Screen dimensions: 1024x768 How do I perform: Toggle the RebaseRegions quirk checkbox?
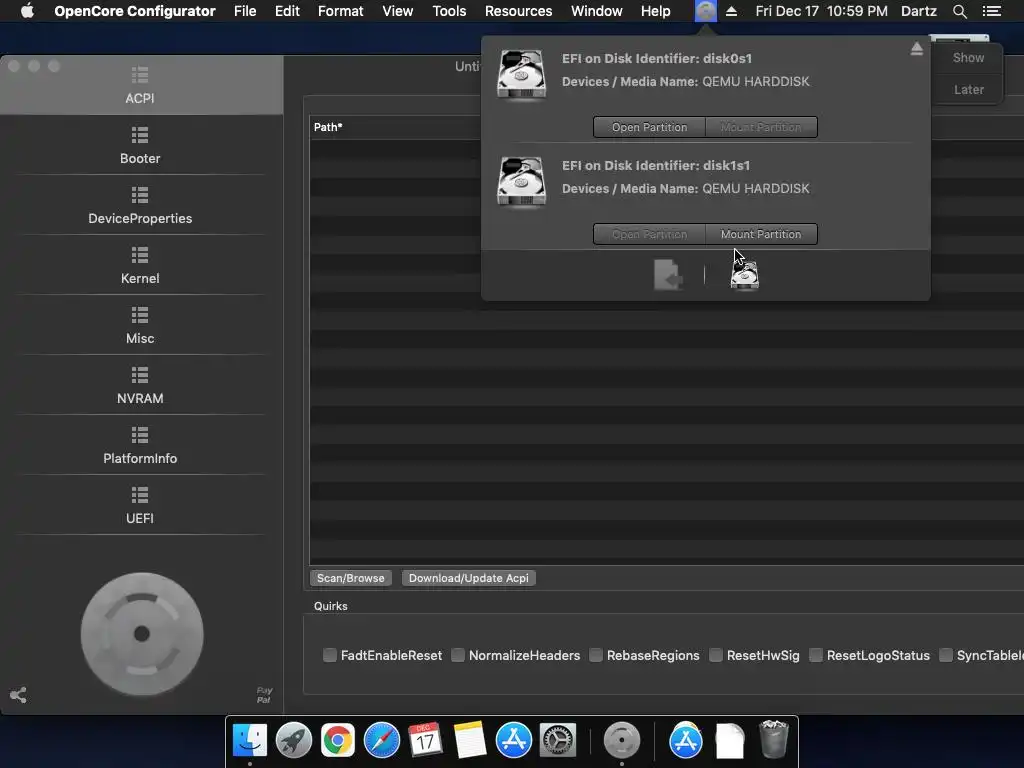pos(596,655)
